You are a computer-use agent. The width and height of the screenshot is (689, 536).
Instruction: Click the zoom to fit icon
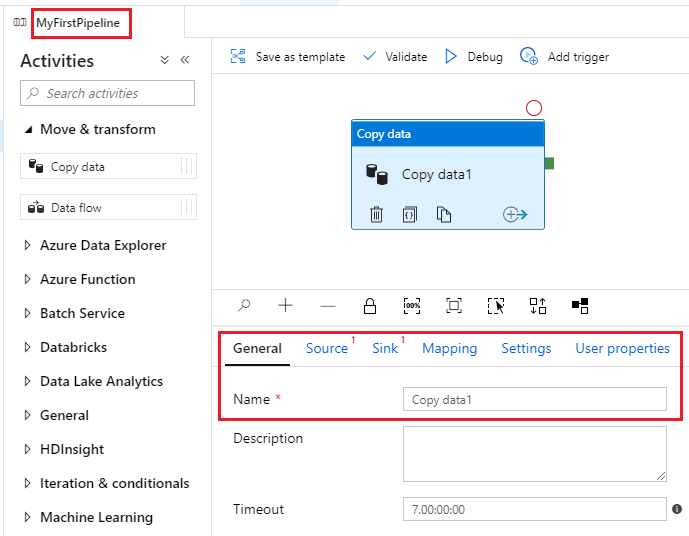tap(454, 306)
